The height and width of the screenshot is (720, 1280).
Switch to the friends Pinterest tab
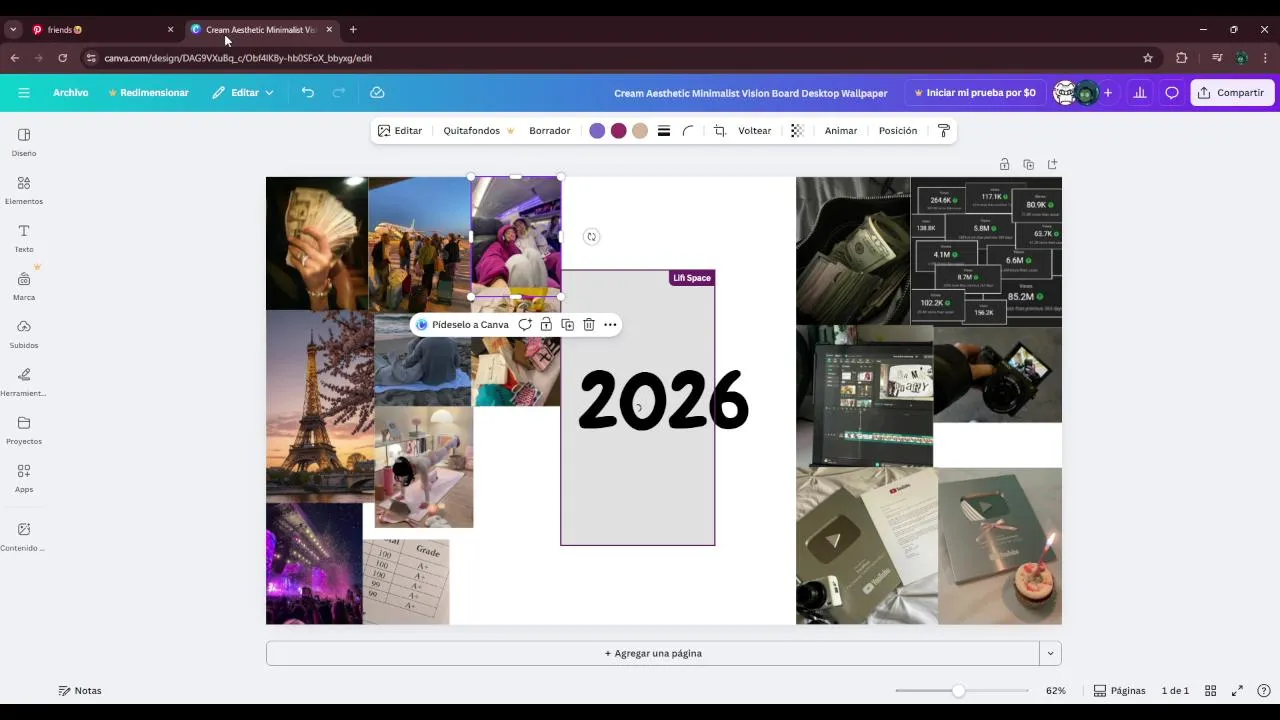100,29
